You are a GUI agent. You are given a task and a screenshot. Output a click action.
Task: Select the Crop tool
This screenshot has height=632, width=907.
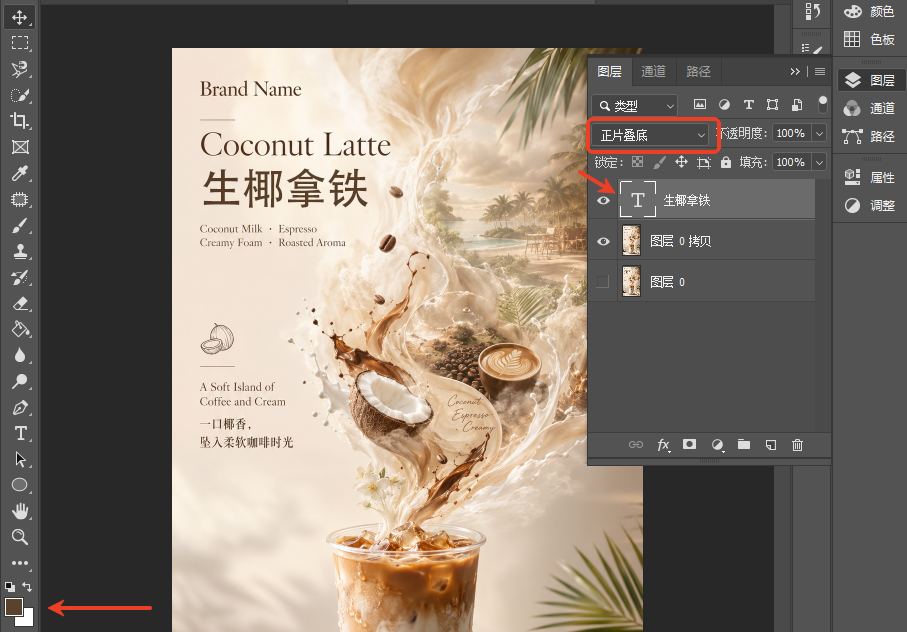click(20, 121)
